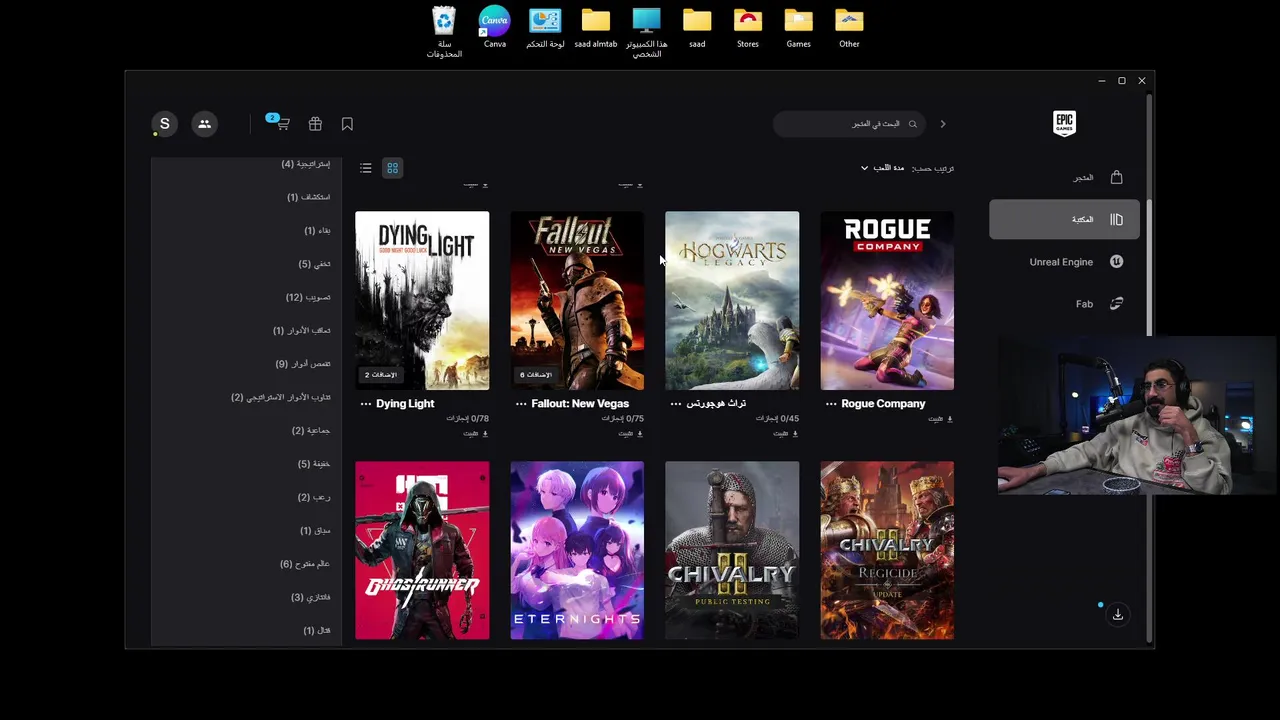This screenshot has height=720, width=1280.
Task: Click the Dying Light title text
Action: click(405, 404)
